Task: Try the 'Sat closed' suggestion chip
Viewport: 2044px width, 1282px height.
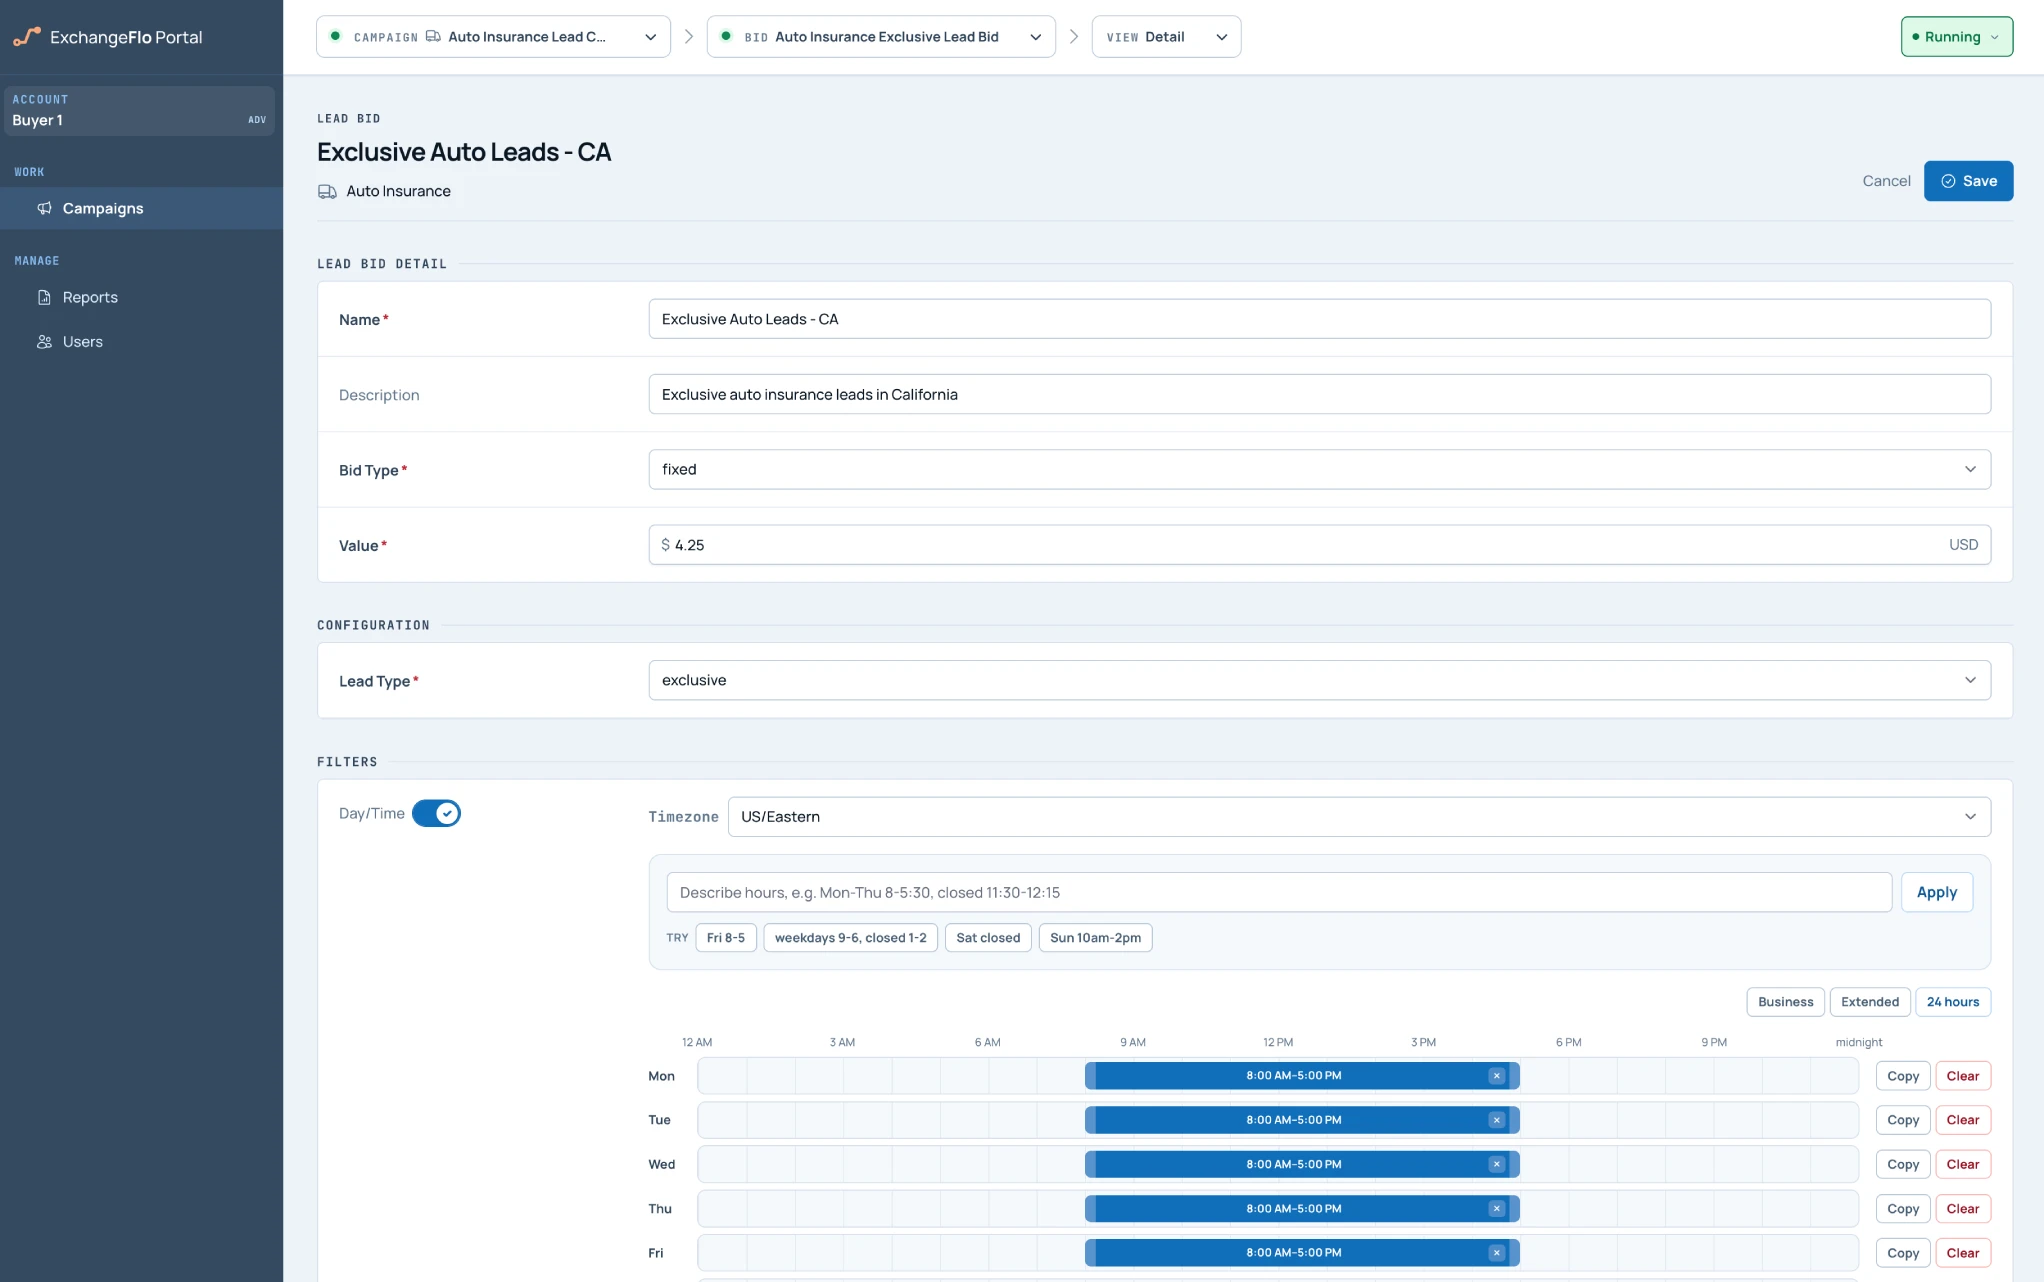Action: click(x=988, y=938)
